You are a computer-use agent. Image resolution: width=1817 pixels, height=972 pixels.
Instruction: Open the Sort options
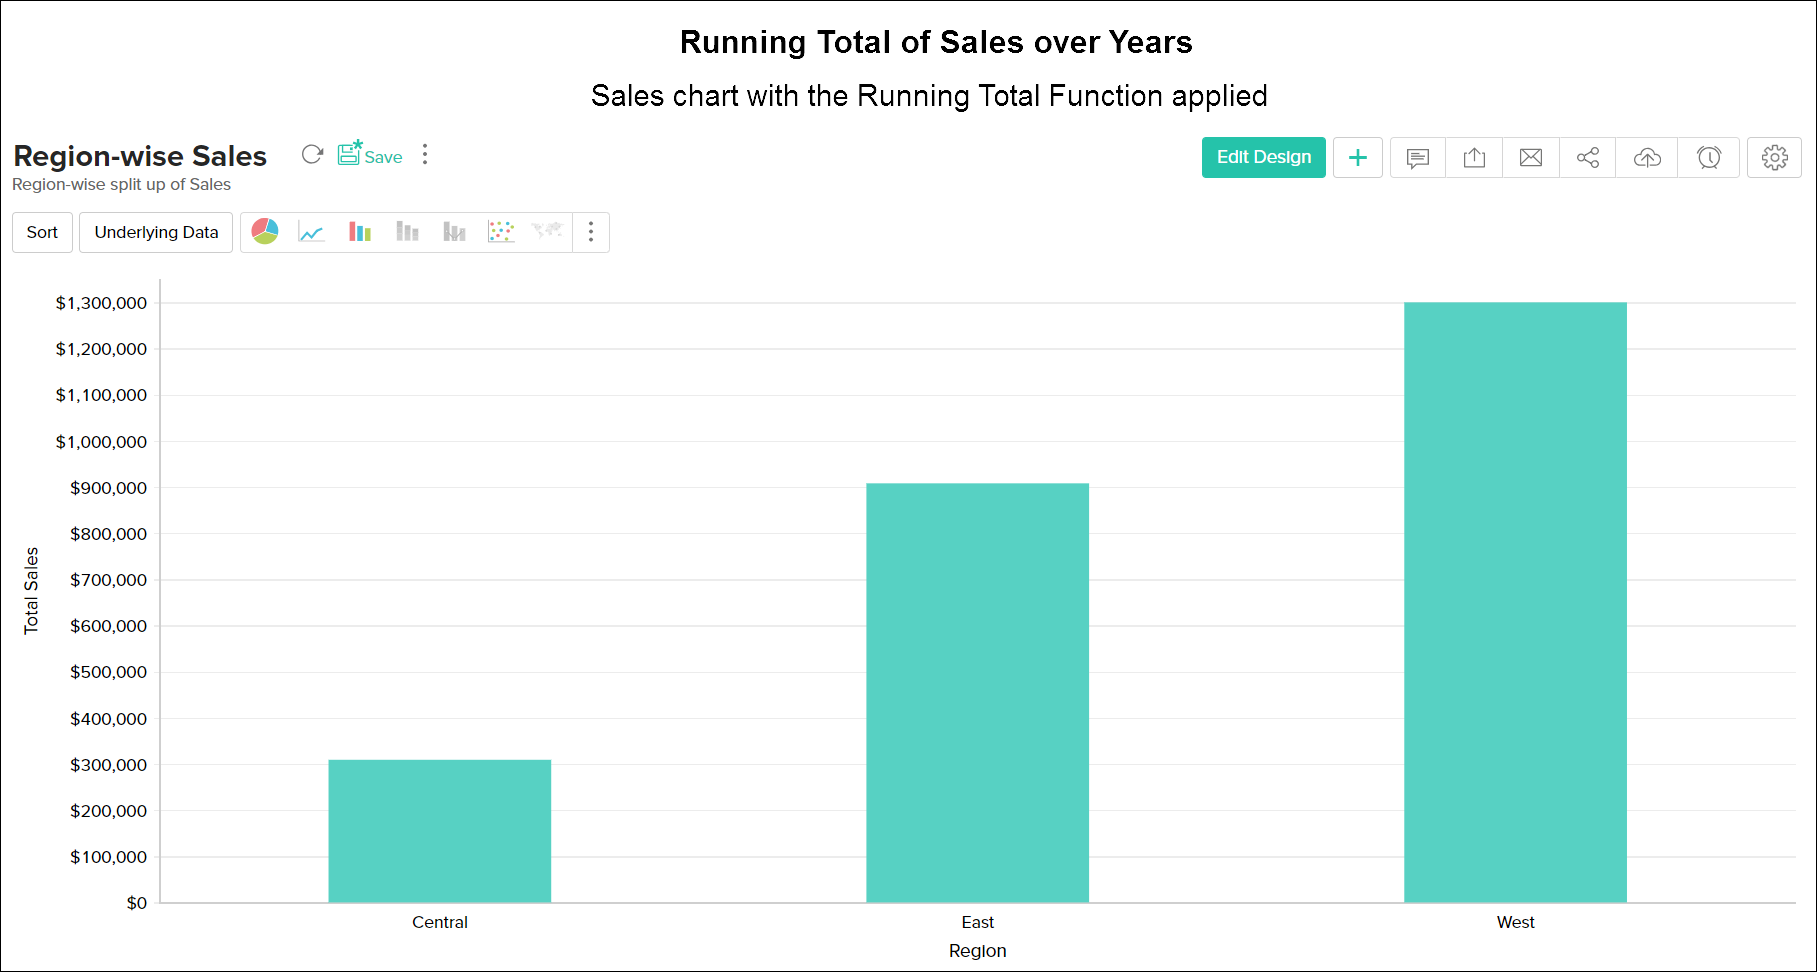42,232
